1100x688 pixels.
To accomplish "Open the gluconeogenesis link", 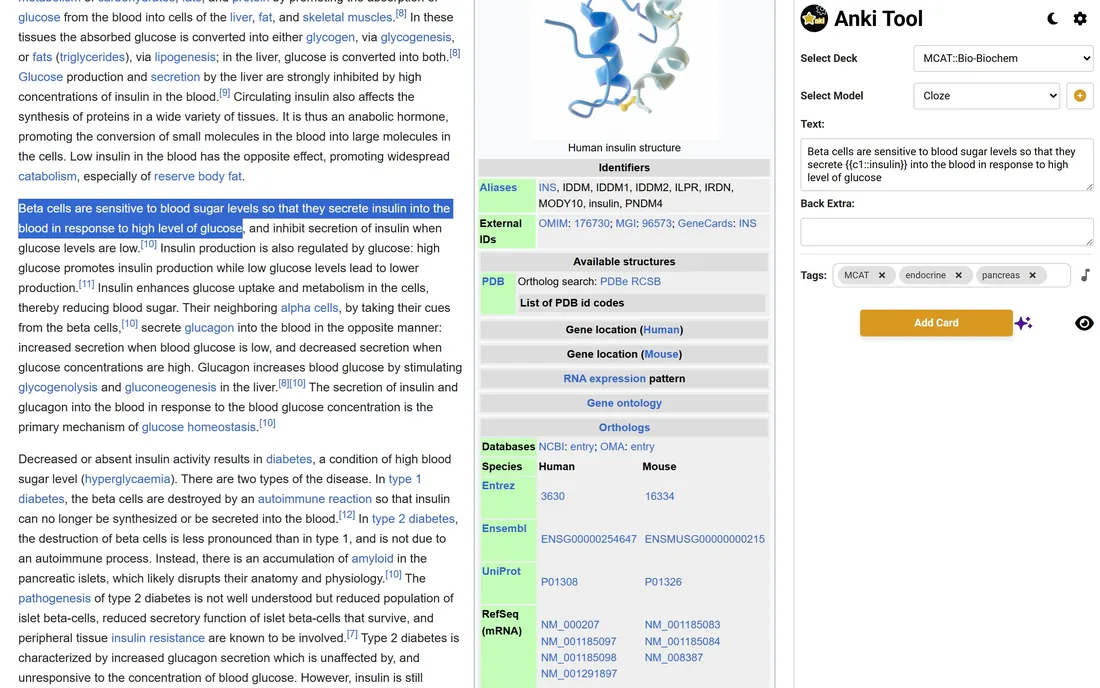I will pyautogui.click(x=170, y=387).
